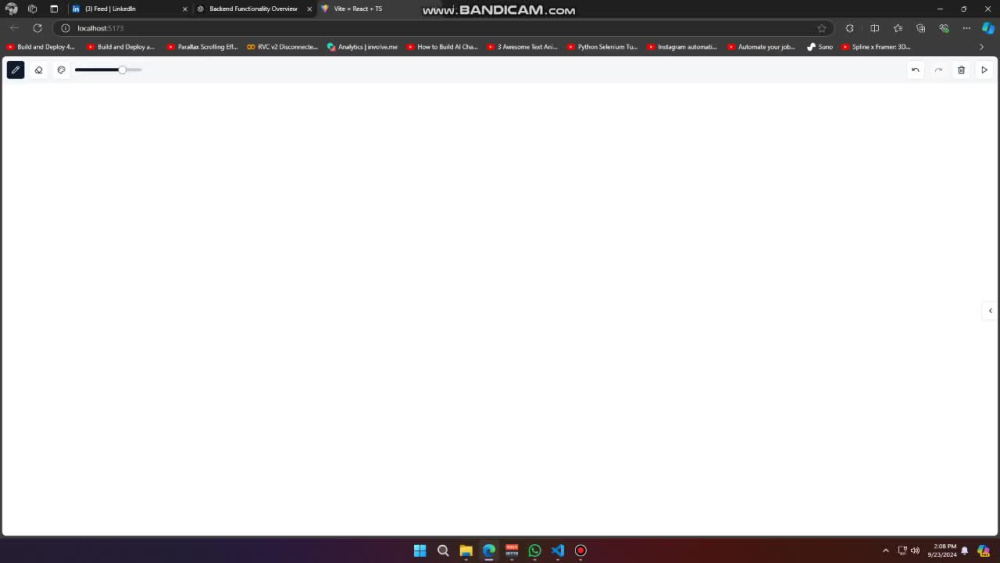View site information icon in address bar

pyautogui.click(x=65, y=28)
